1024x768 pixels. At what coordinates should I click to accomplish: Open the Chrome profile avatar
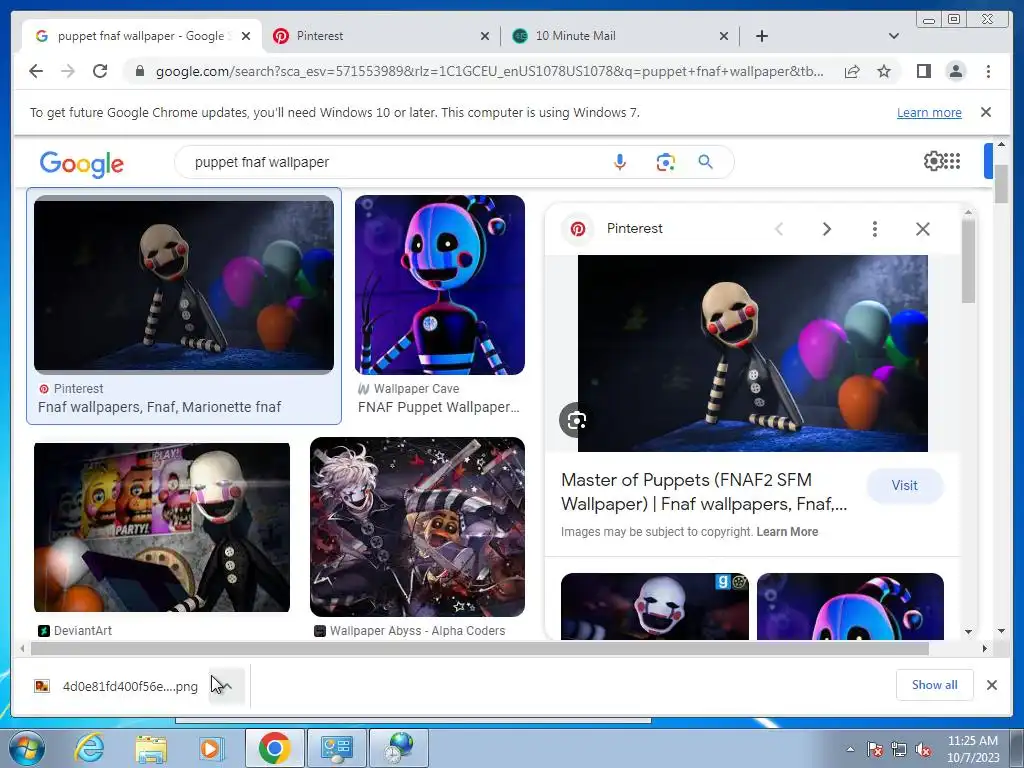[955, 71]
